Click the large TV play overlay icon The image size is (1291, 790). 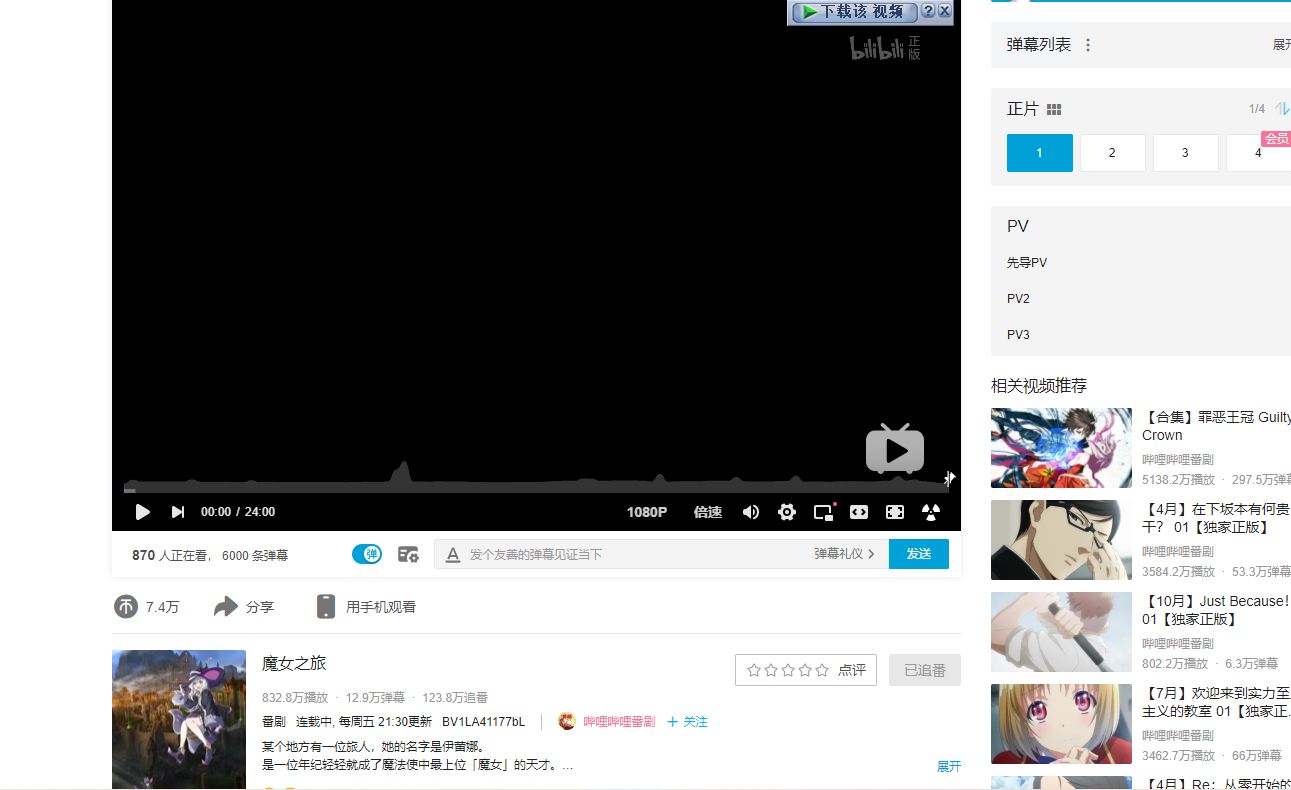895,449
